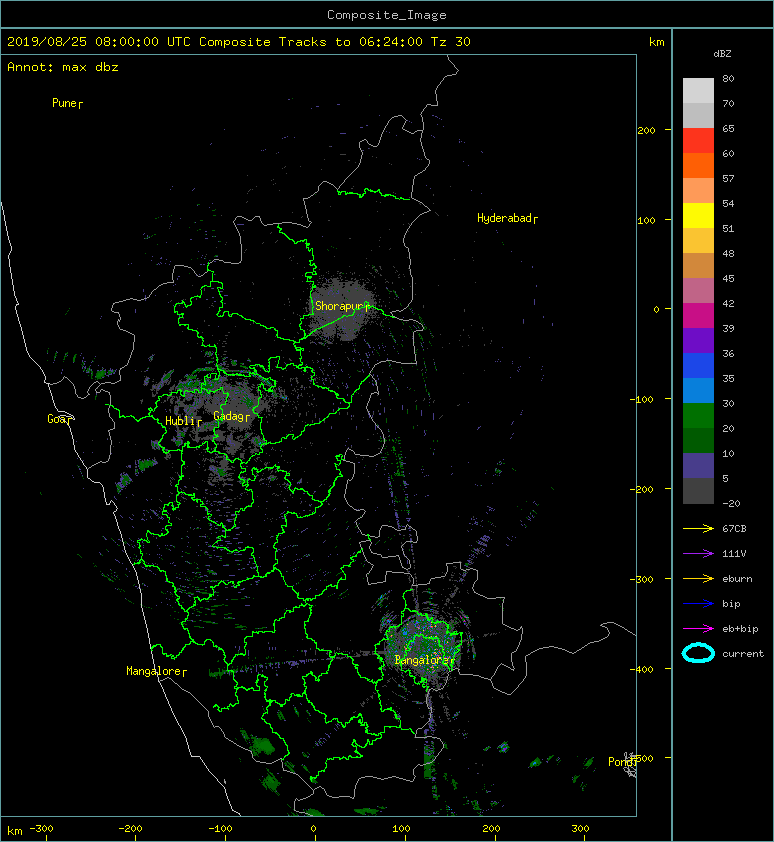Click the tan 48 dBZ color swatch
Image resolution: width=774 pixels, height=842 pixels.
coord(698,265)
